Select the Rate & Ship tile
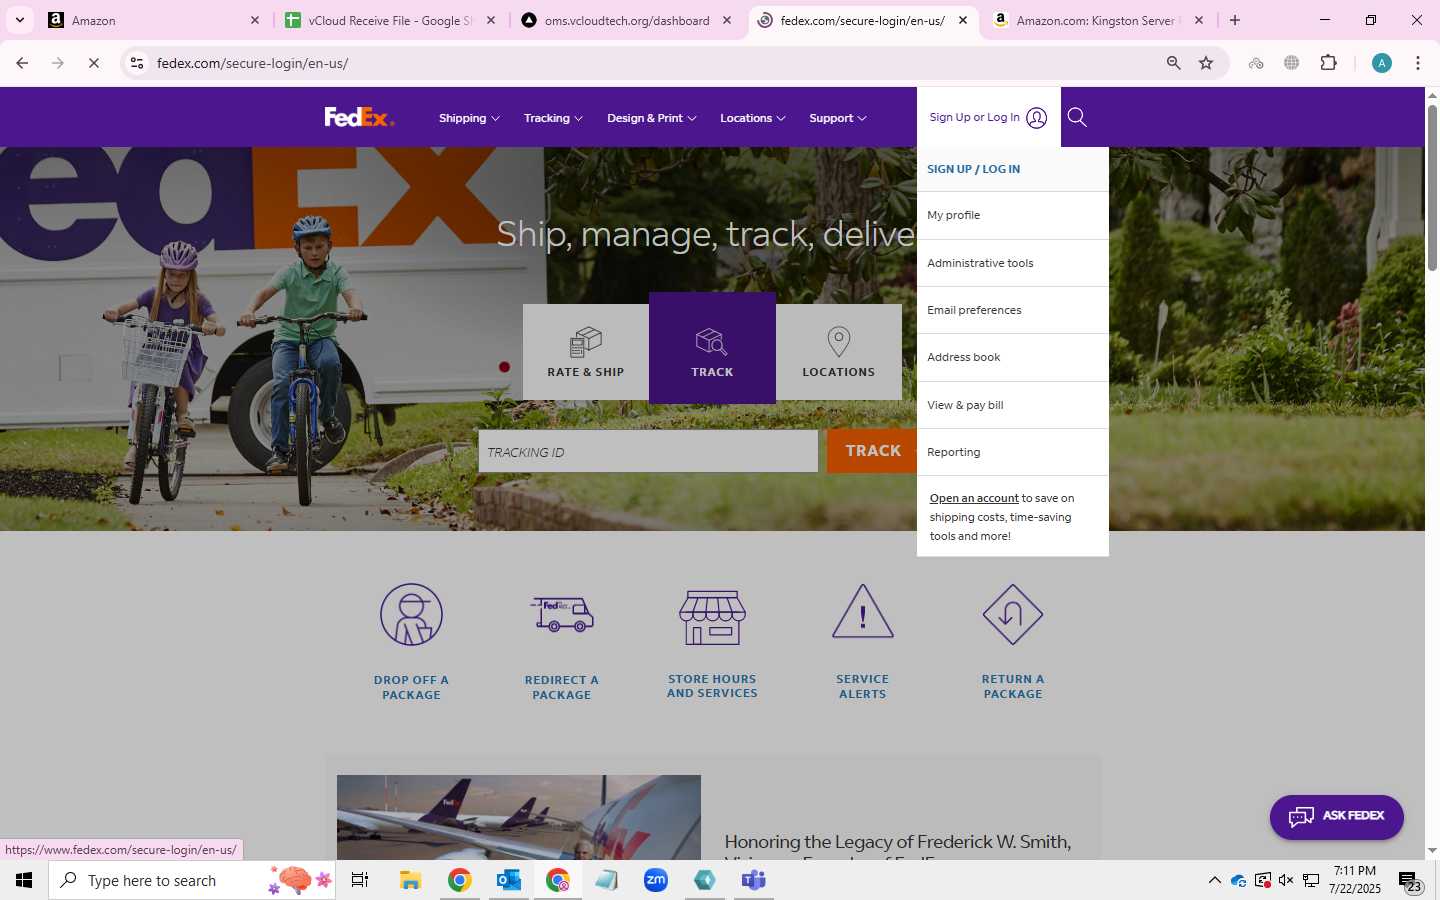This screenshot has width=1440, height=900. click(586, 352)
